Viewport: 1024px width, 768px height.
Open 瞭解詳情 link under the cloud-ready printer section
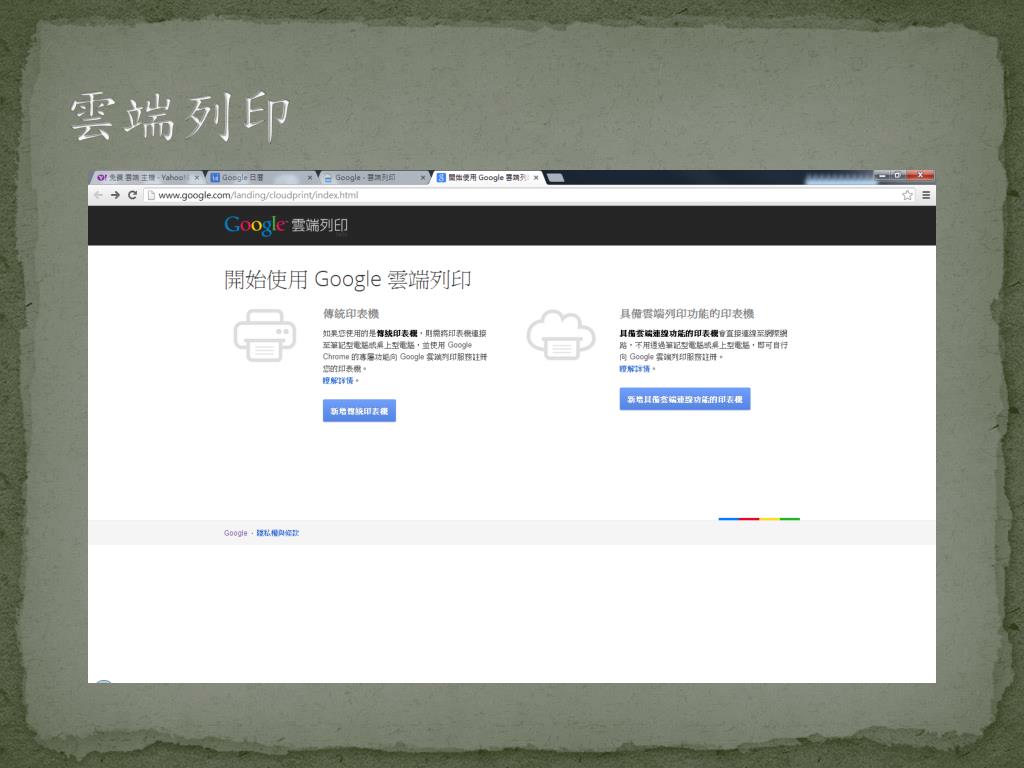coord(635,369)
